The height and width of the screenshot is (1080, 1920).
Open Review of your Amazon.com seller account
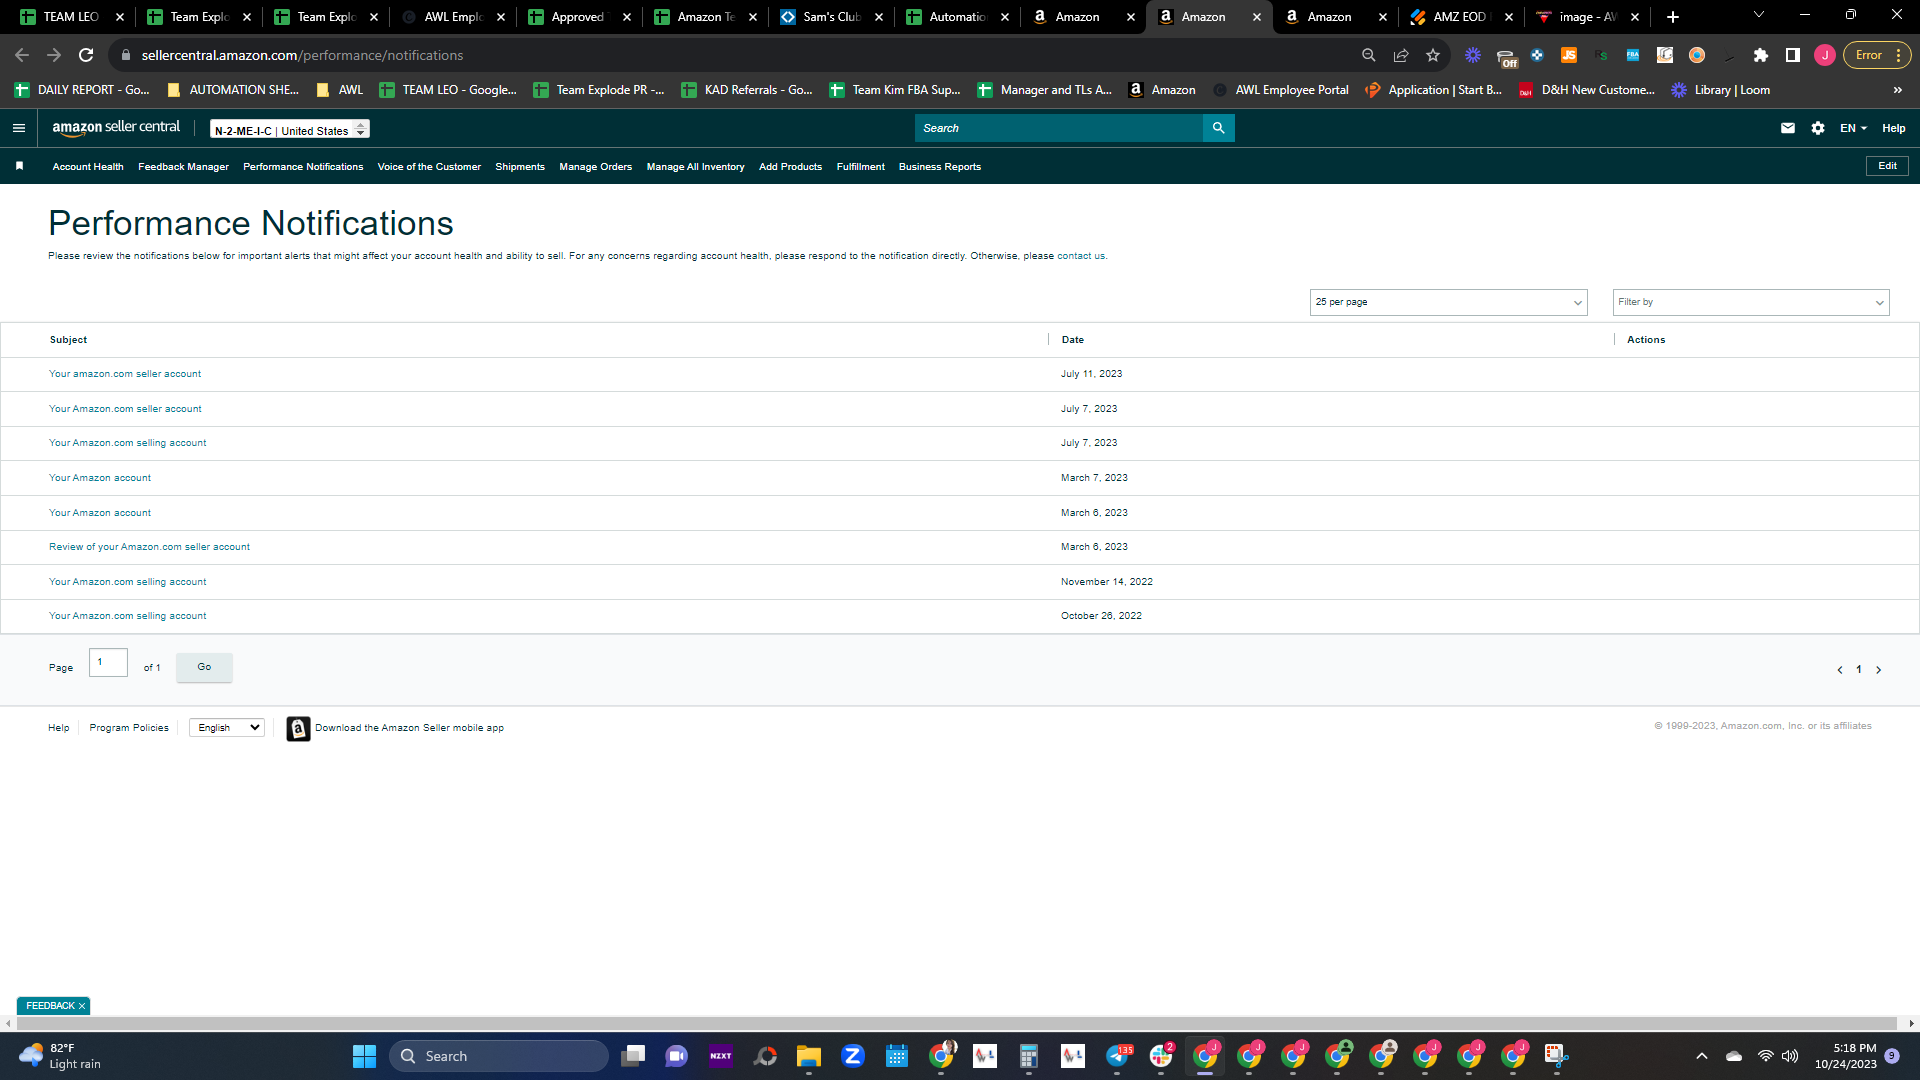click(150, 547)
